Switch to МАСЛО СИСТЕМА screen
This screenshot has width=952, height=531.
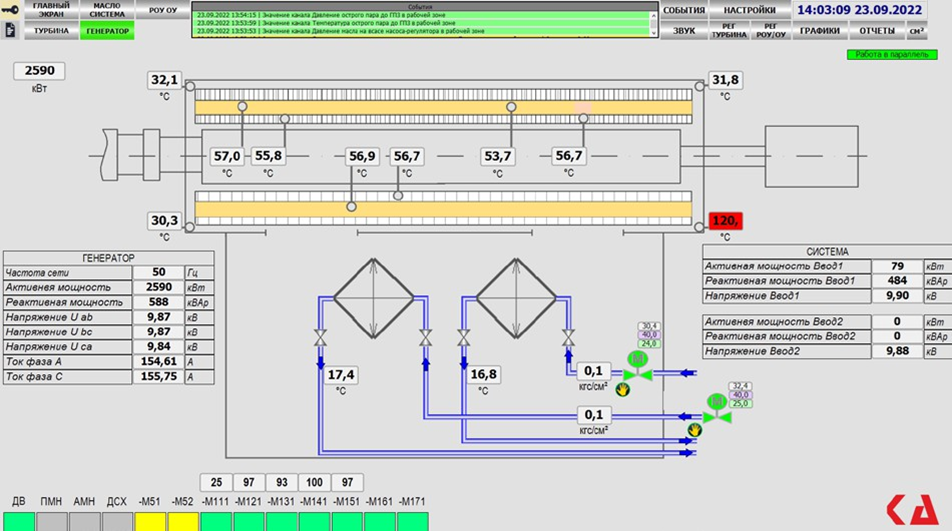107,10
